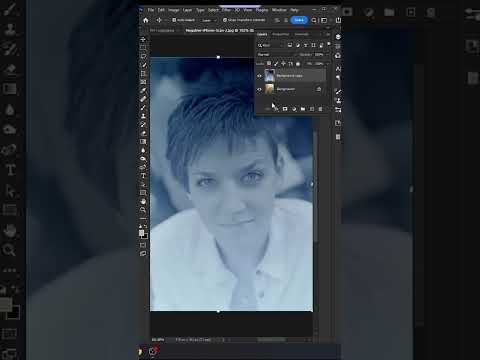Open the File menu
This screenshot has height=360, width=480.
click(x=151, y=10)
